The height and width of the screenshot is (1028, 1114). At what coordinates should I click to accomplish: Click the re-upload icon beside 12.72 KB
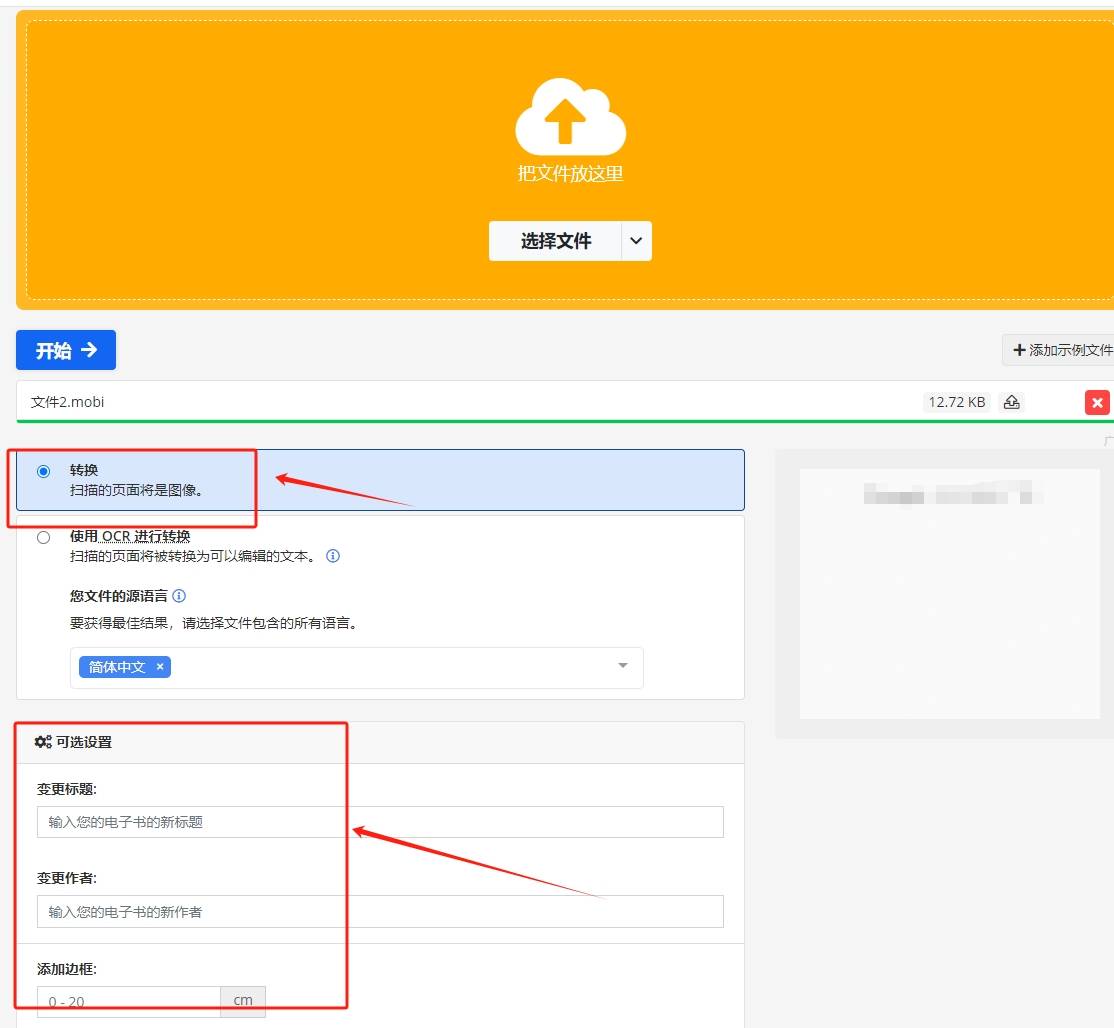pos(1011,402)
